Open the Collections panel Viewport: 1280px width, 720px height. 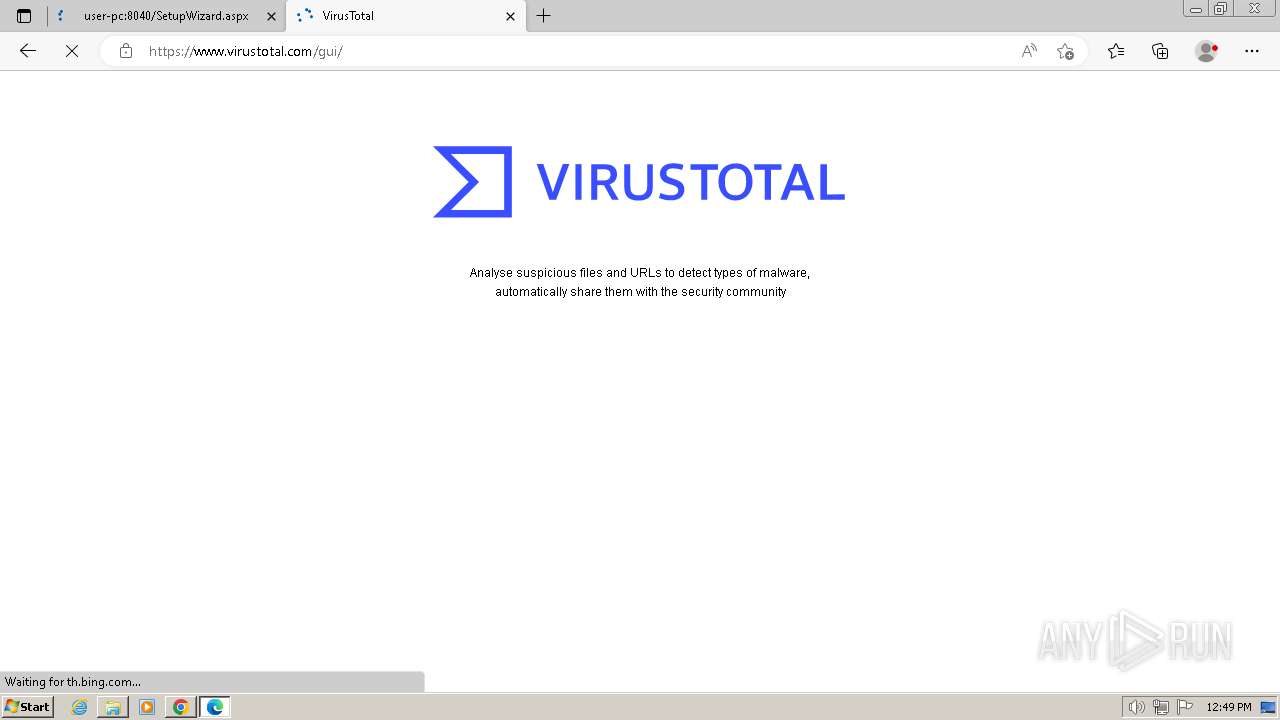(1160, 51)
